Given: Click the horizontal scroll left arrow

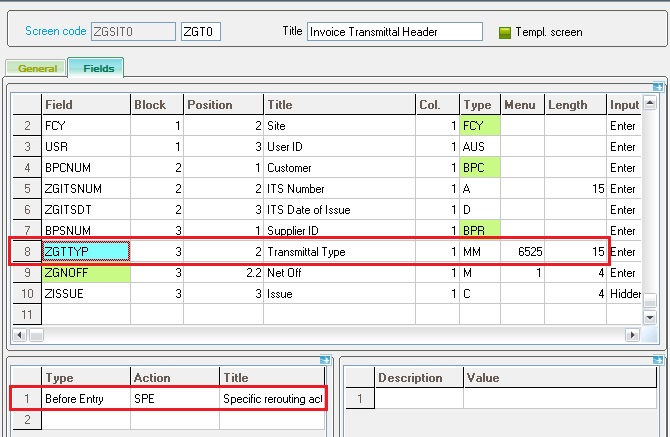Looking at the screenshot, I should pos(20,335).
